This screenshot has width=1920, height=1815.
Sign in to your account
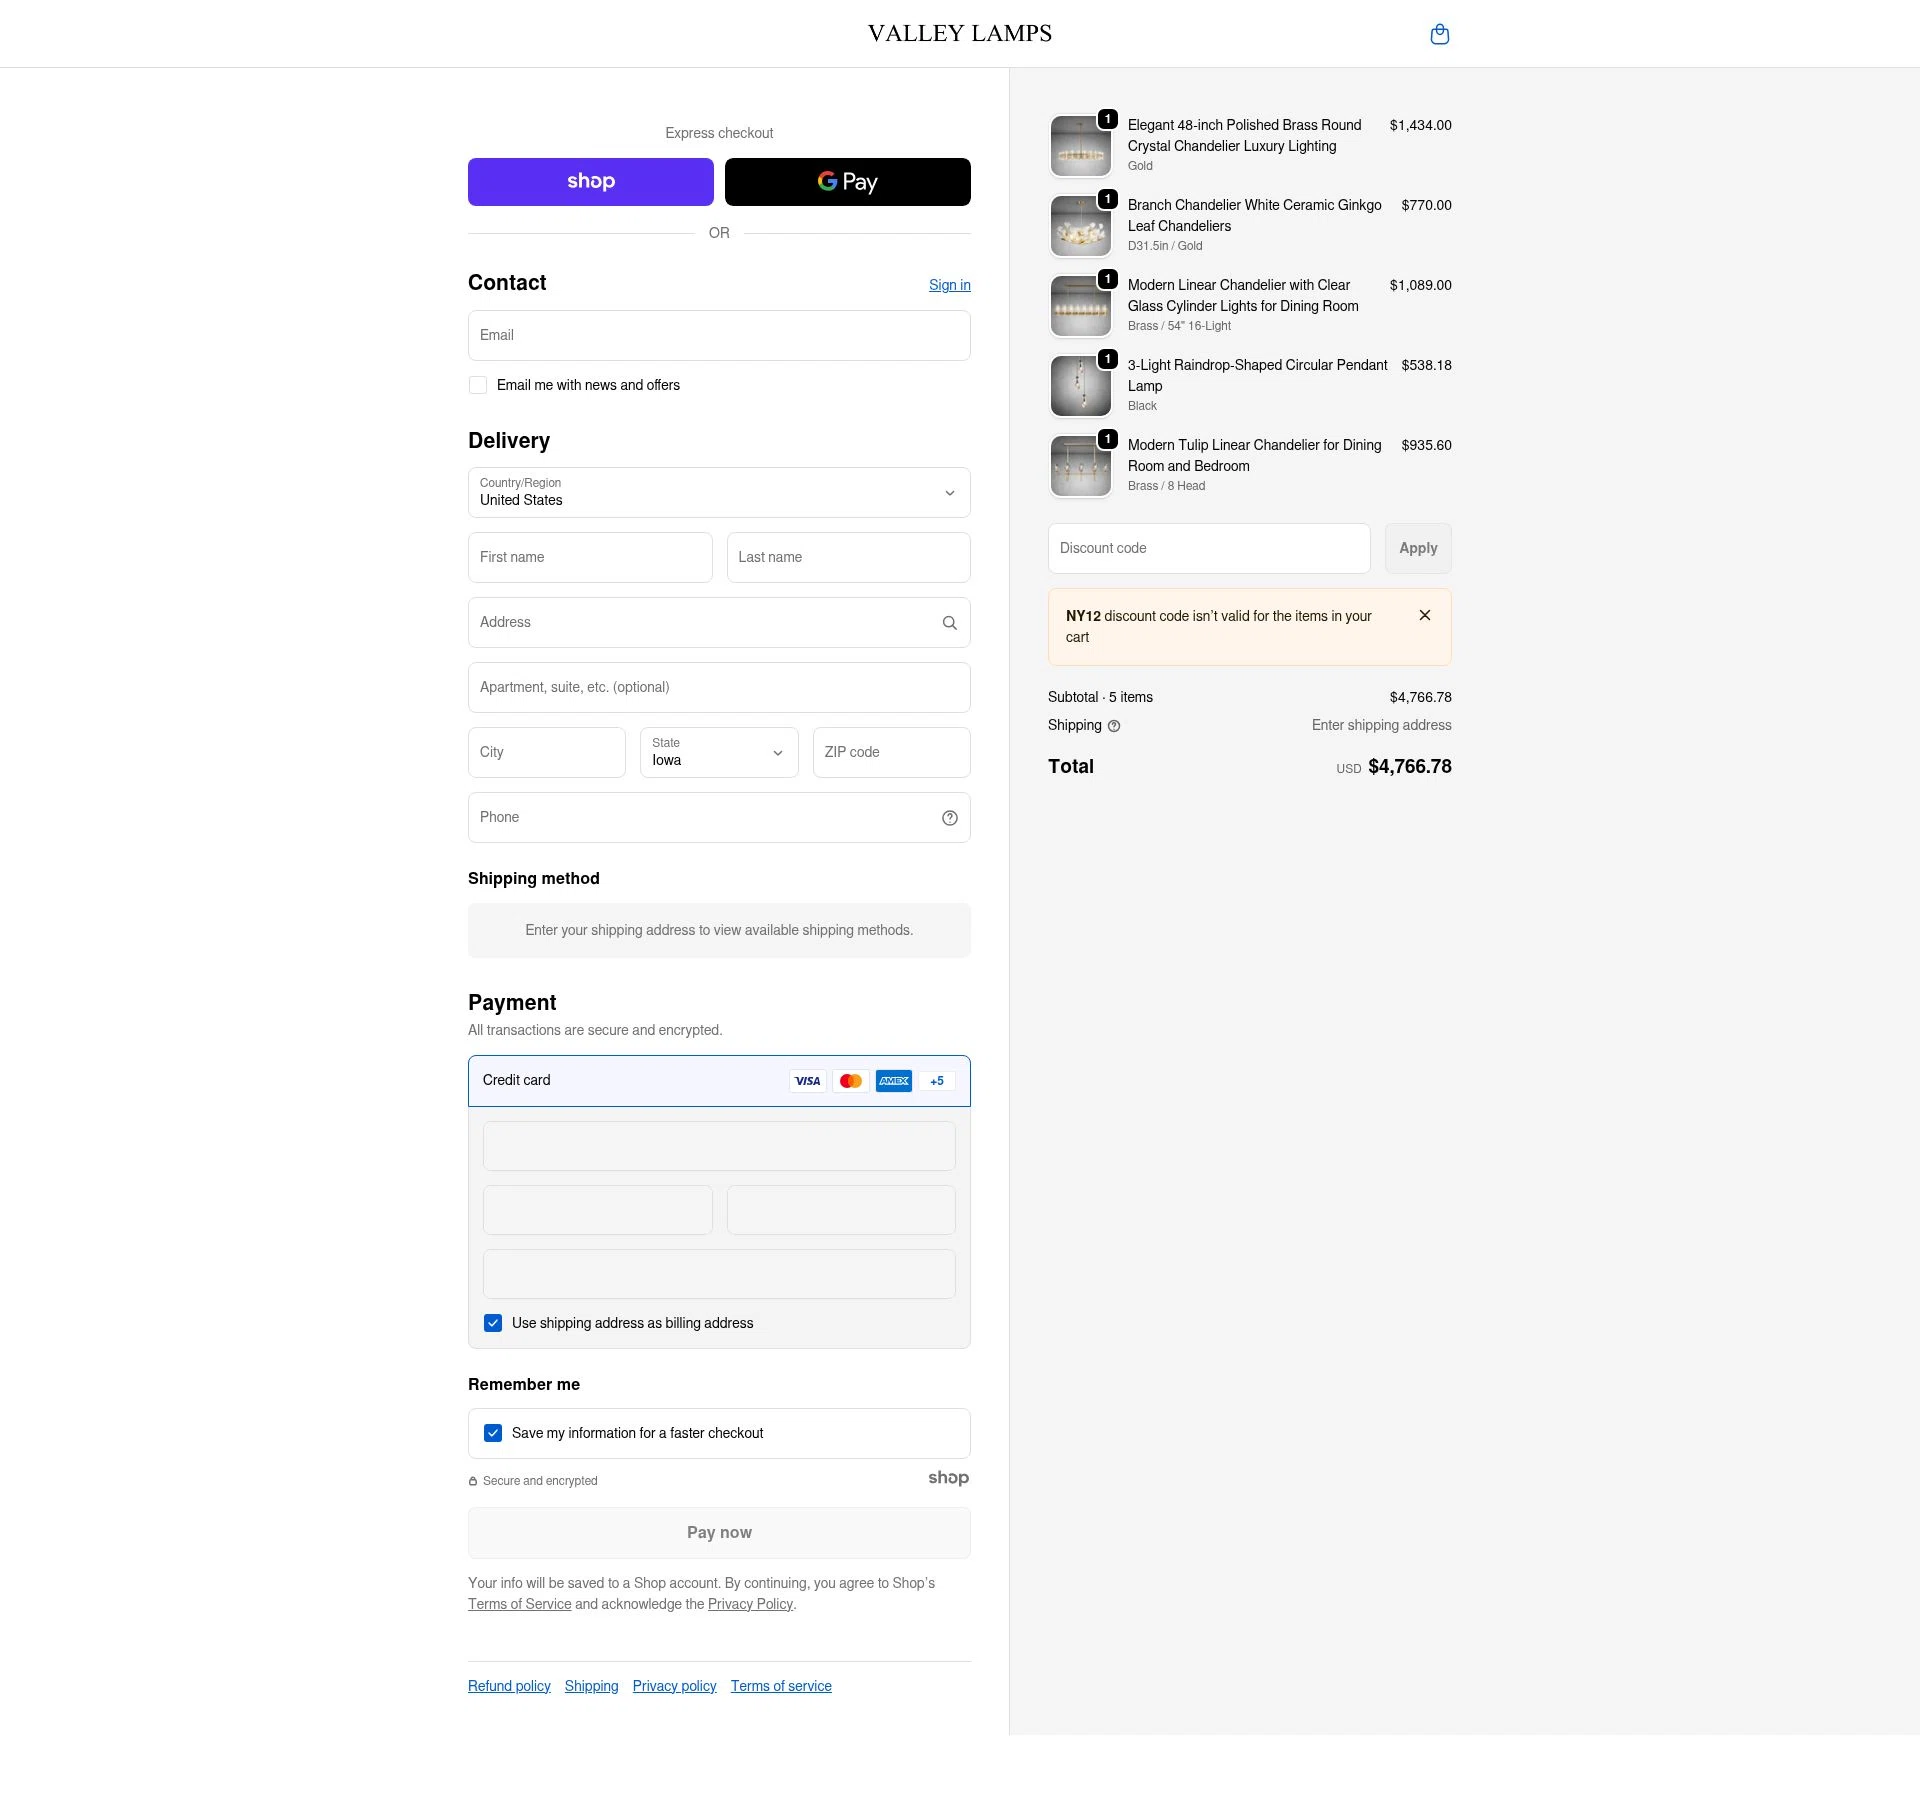[x=949, y=285]
